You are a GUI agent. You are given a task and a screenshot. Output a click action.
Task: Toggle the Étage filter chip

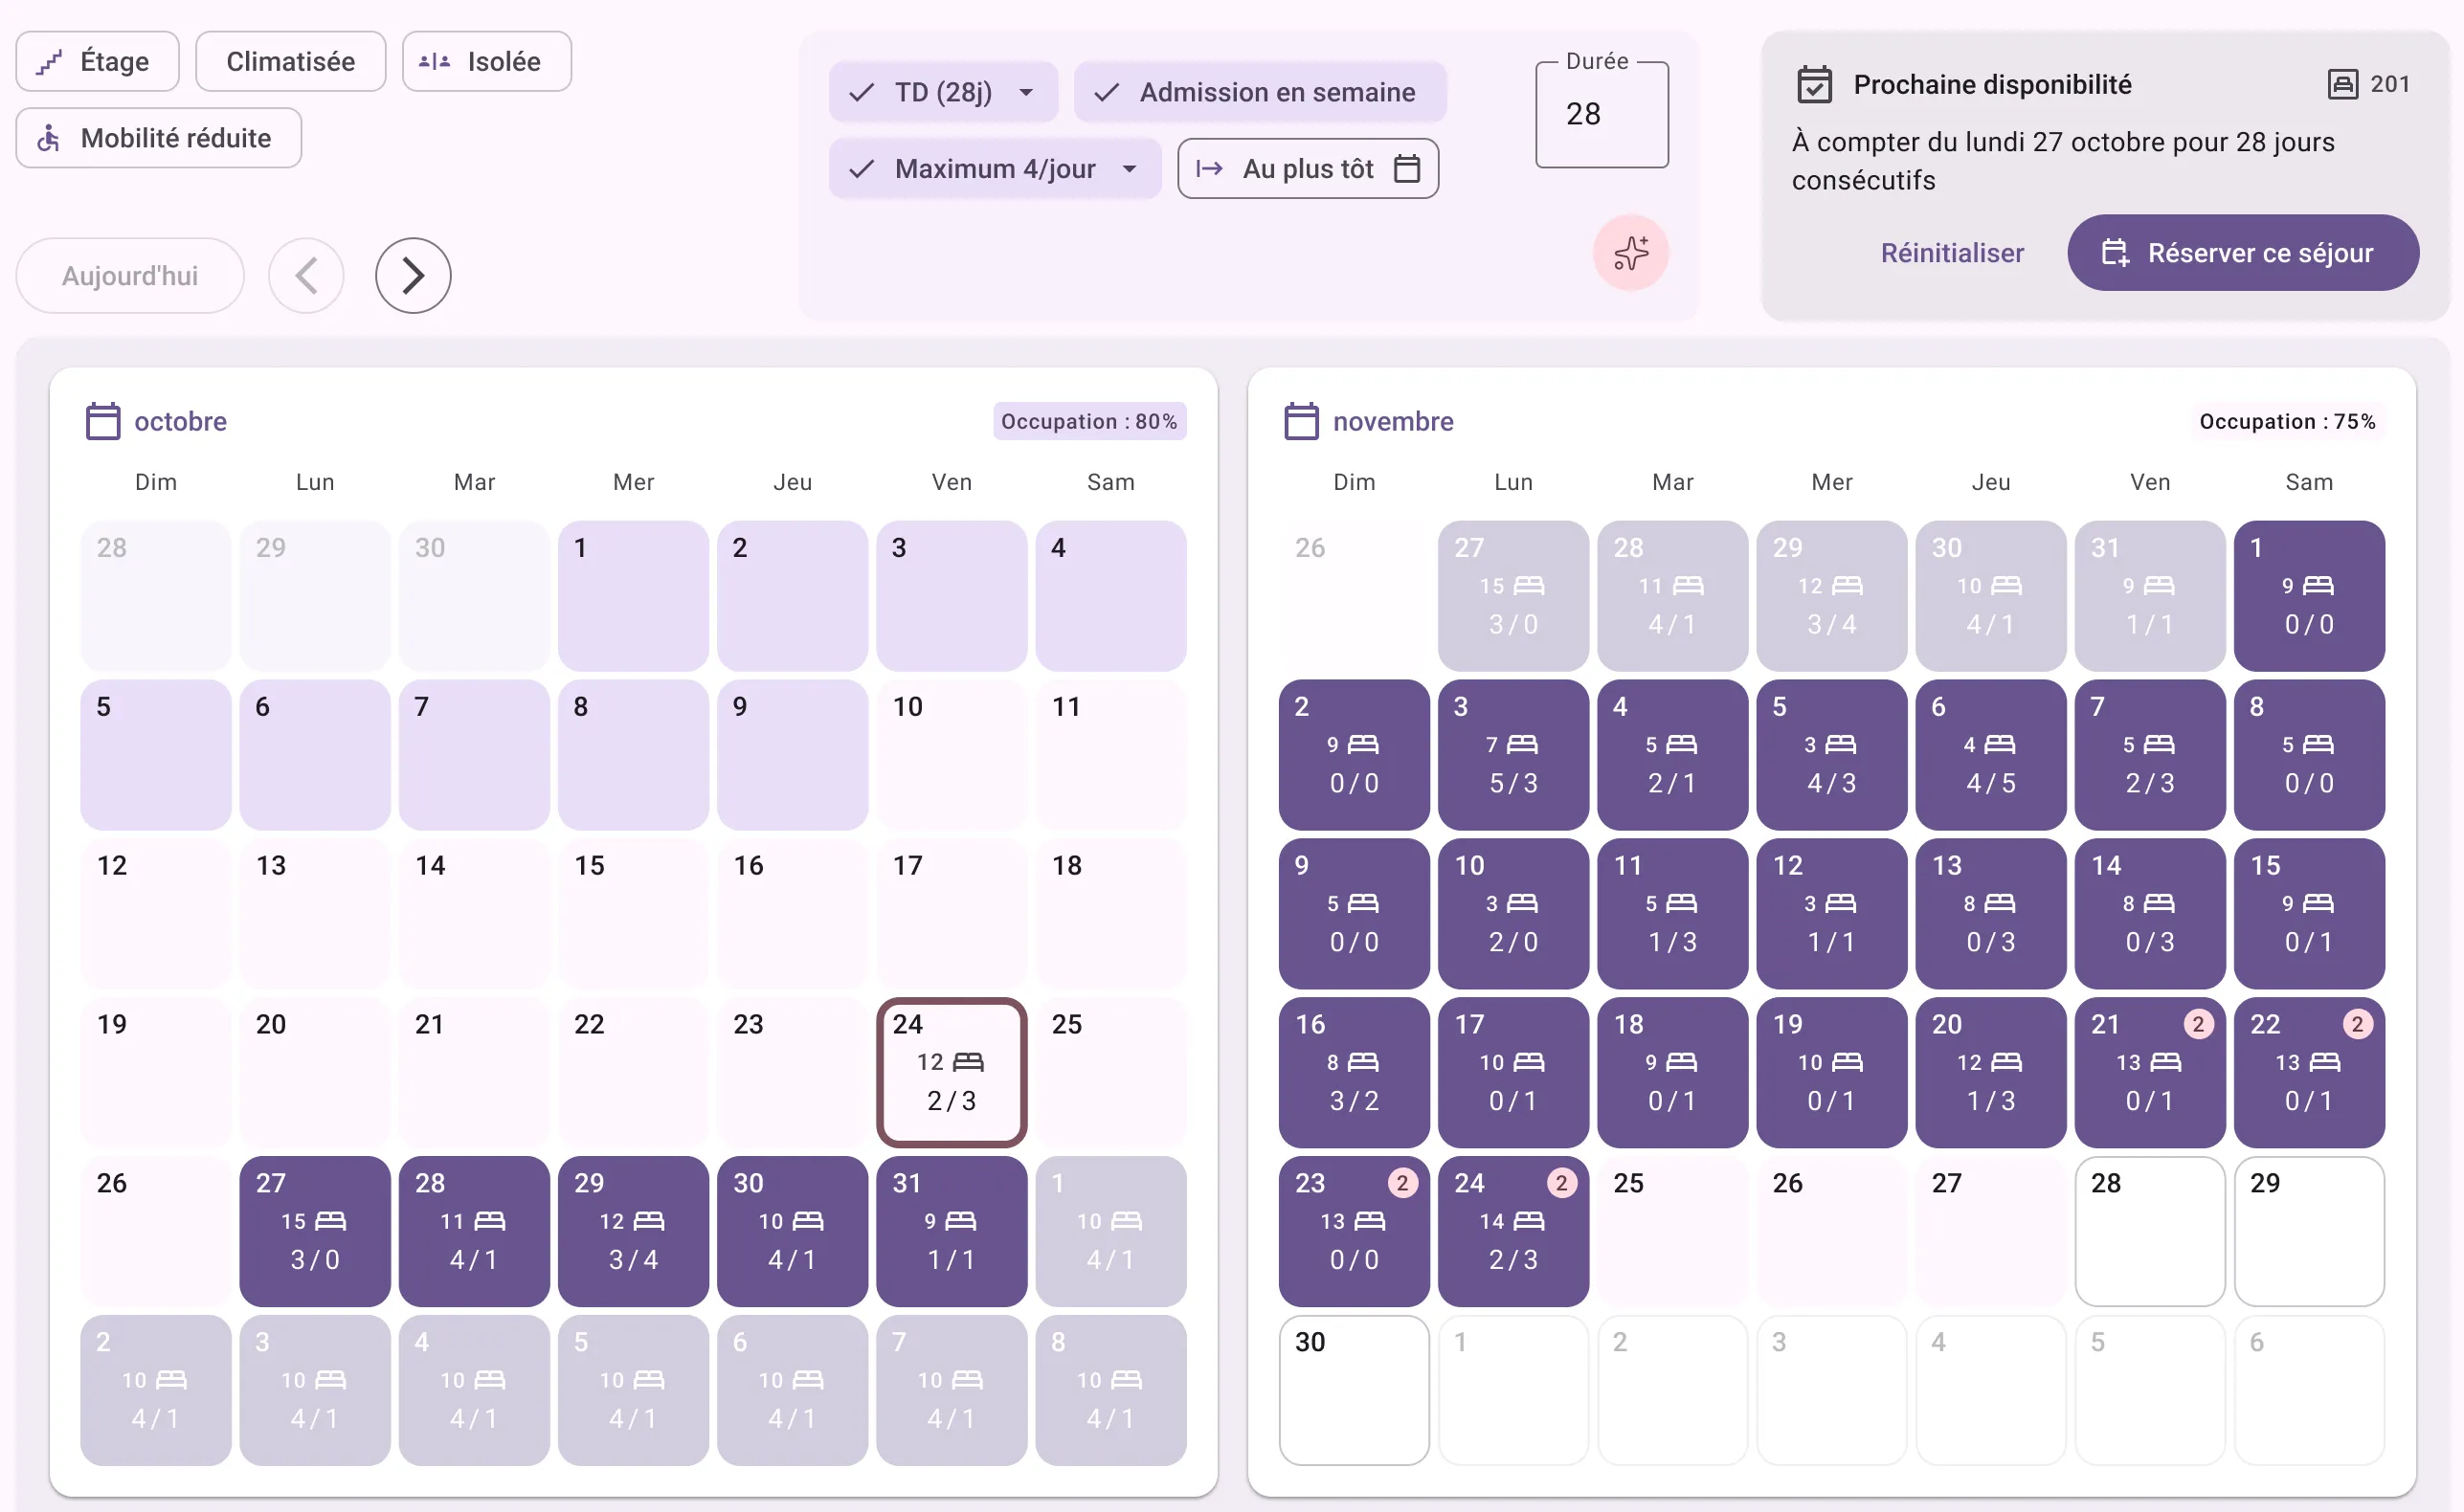click(97, 61)
